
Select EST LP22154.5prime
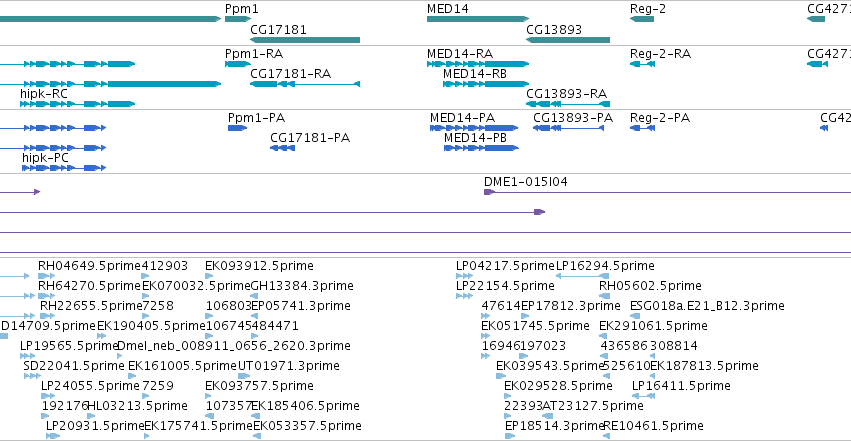click(505, 286)
